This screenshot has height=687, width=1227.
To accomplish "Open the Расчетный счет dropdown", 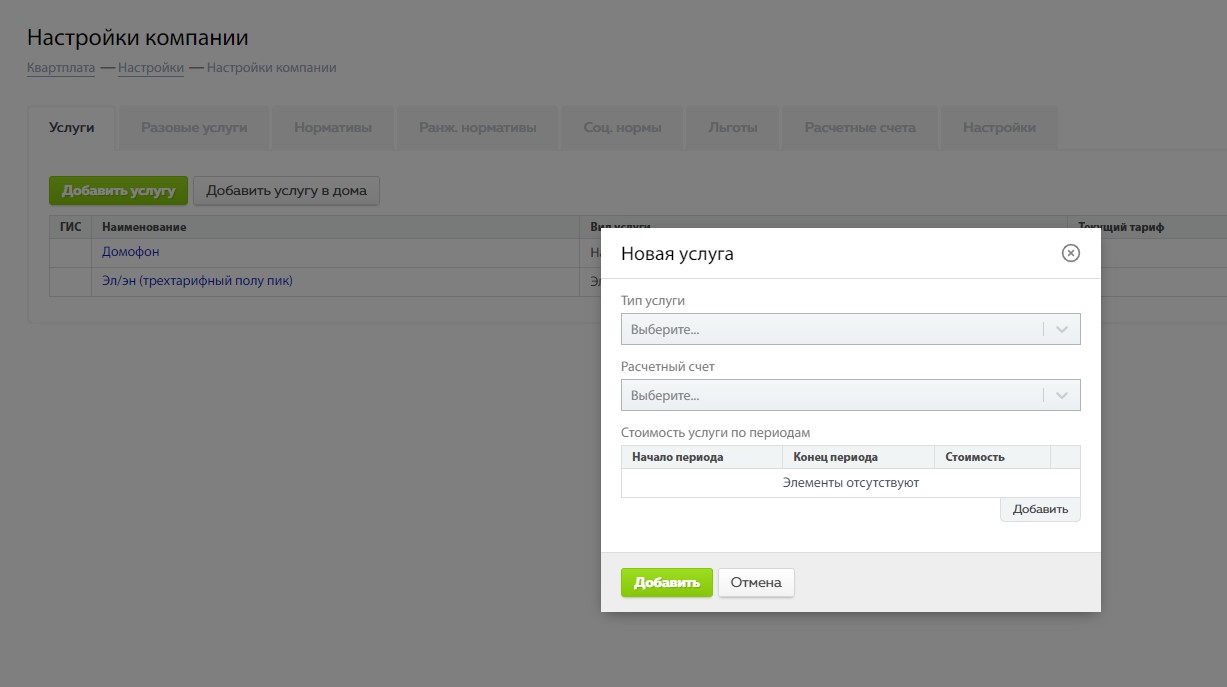I will [x=850, y=395].
